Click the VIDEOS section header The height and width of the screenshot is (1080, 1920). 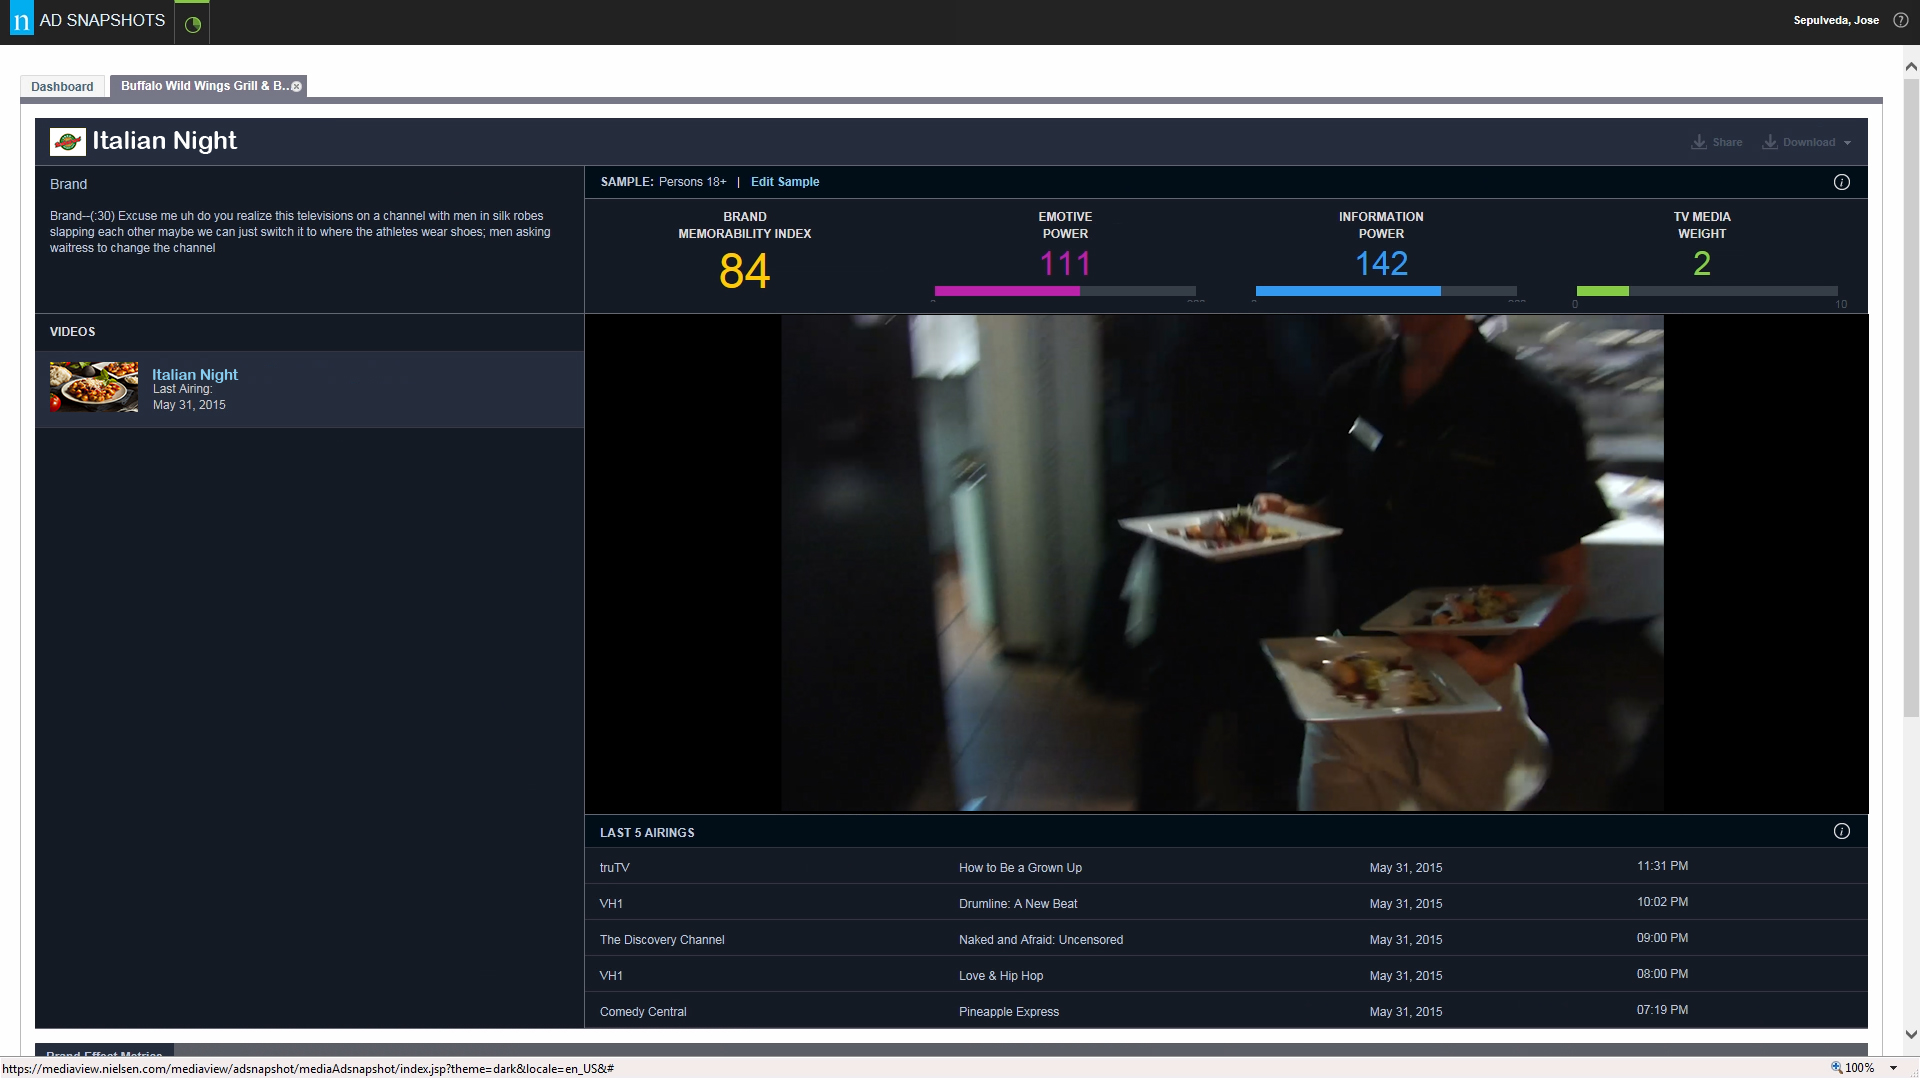pos(73,332)
